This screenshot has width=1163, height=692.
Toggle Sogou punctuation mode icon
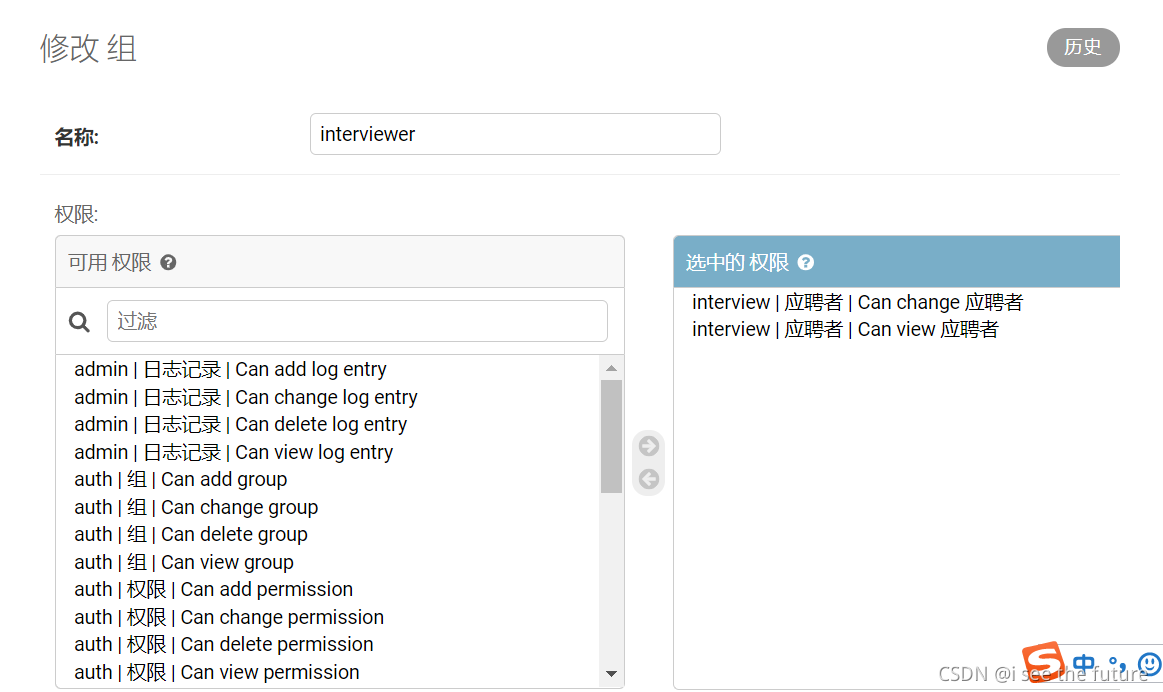tap(1116, 664)
